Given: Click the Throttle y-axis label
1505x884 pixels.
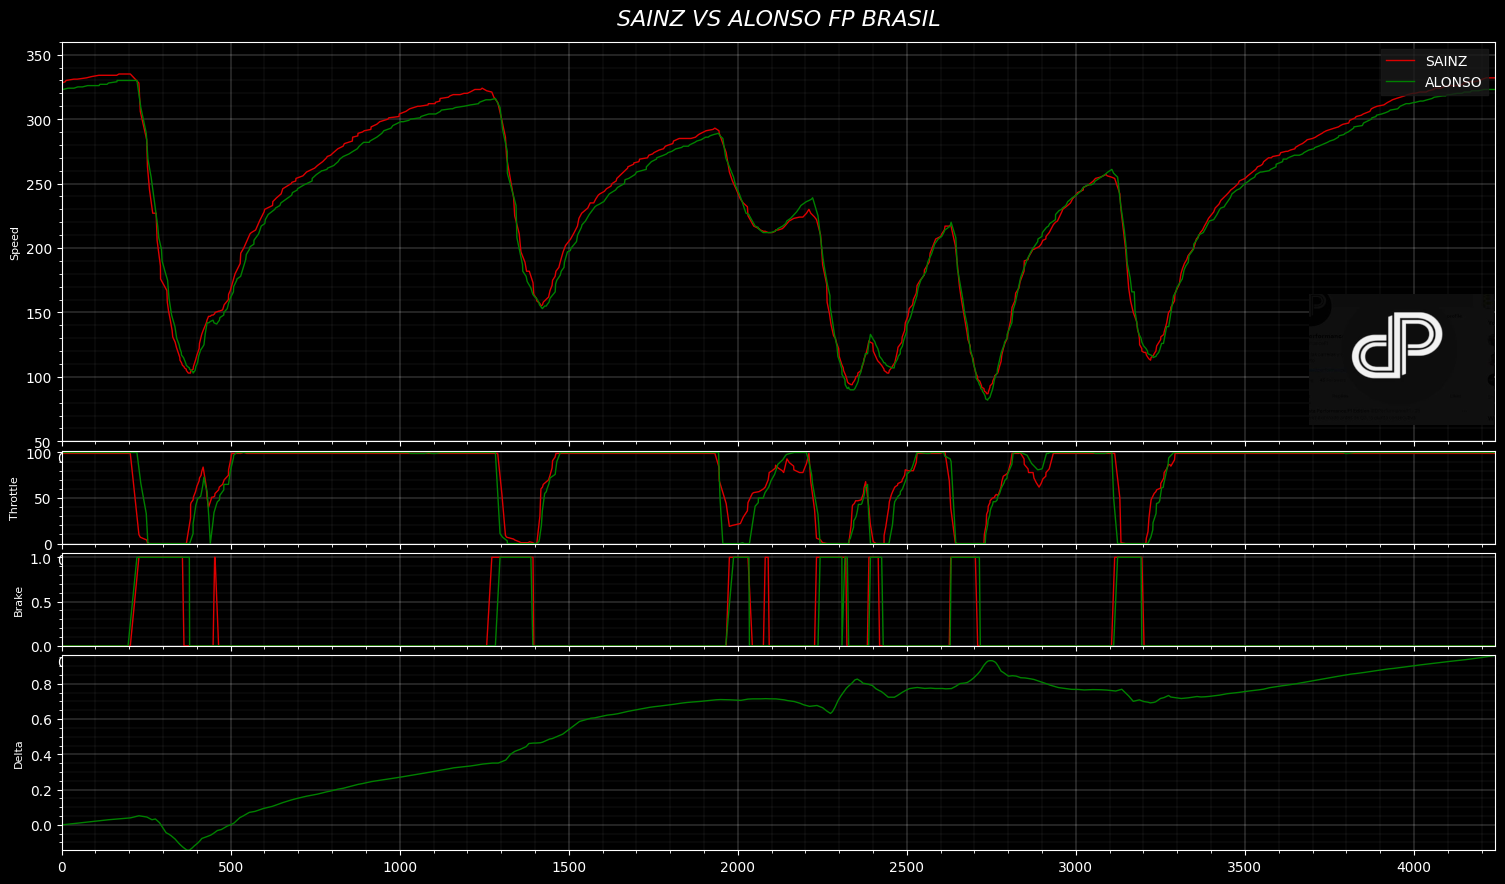Looking at the screenshot, I should (x=15, y=498).
